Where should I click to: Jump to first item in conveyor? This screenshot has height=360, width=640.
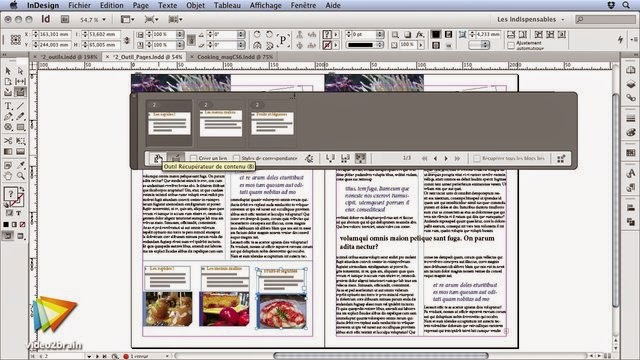click(x=424, y=158)
